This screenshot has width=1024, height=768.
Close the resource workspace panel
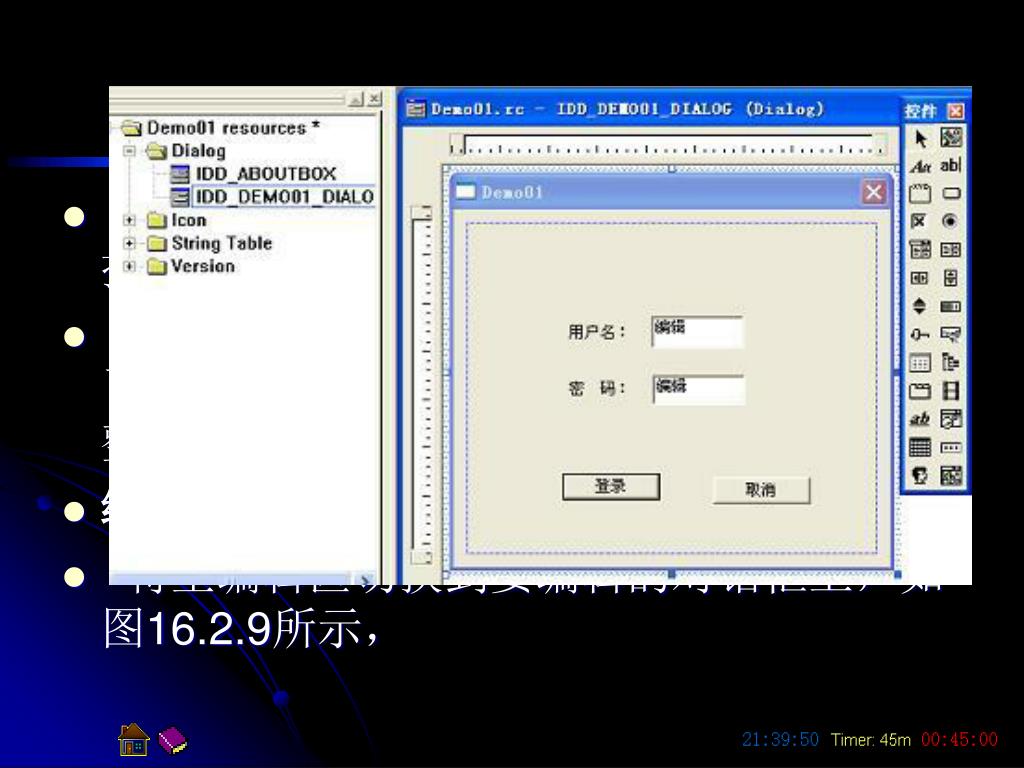click(374, 99)
